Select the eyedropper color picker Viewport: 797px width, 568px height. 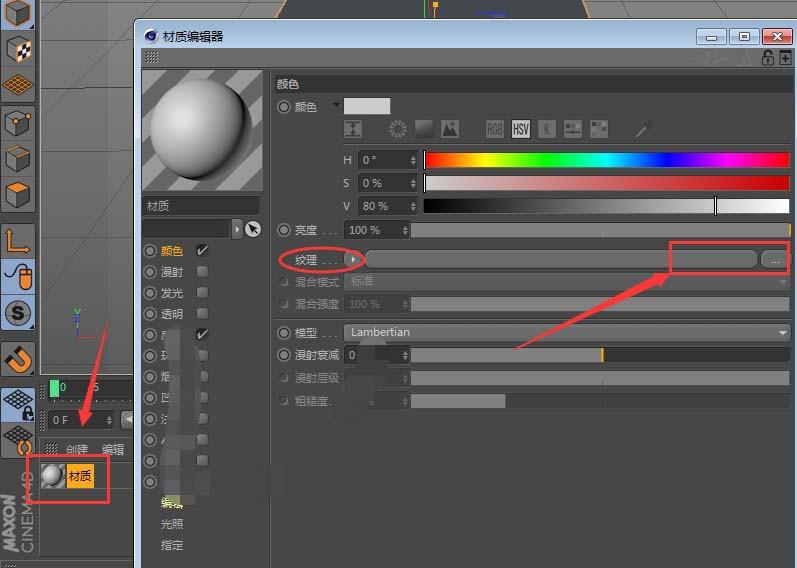click(x=643, y=129)
